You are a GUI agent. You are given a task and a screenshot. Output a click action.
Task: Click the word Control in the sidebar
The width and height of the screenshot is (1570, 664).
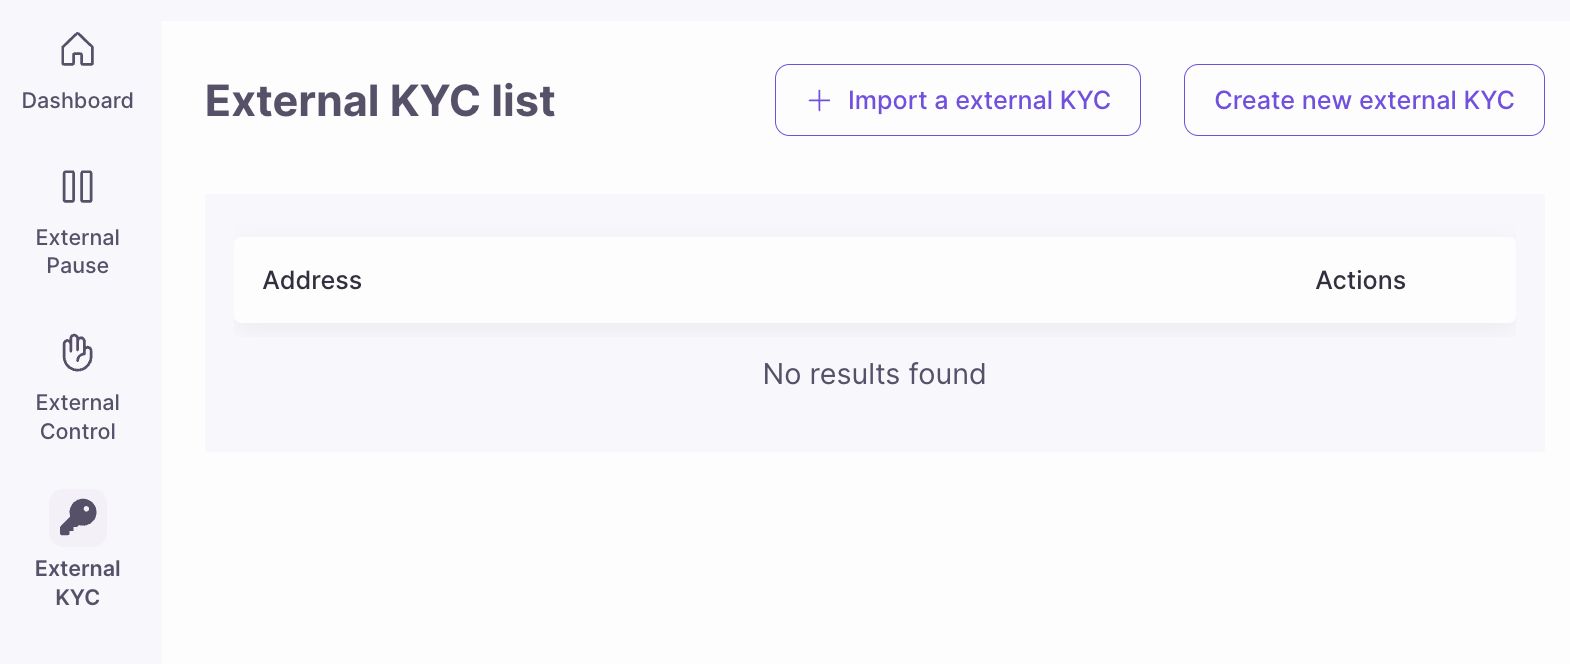point(77,432)
